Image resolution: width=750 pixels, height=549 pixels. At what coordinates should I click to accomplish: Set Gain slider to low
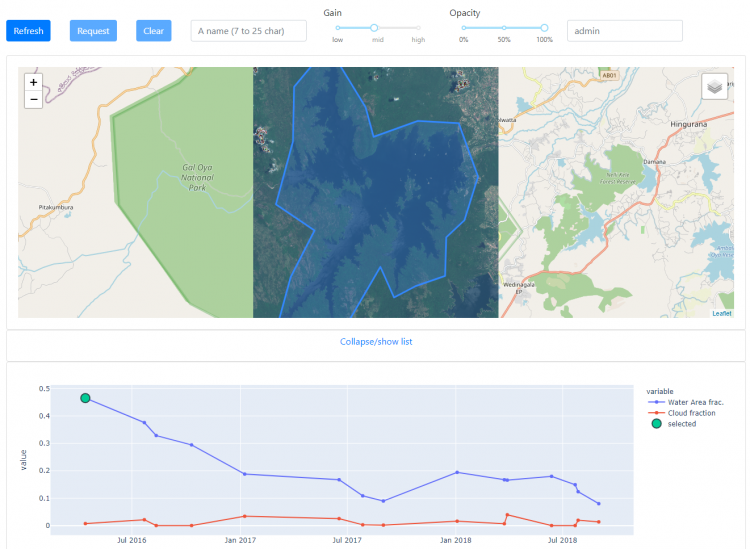(x=338, y=28)
